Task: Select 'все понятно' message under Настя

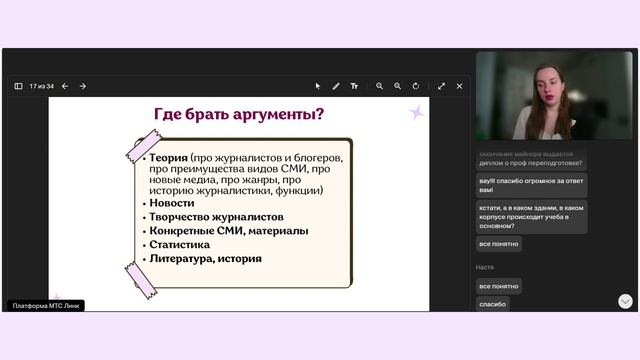Action: (x=499, y=287)
